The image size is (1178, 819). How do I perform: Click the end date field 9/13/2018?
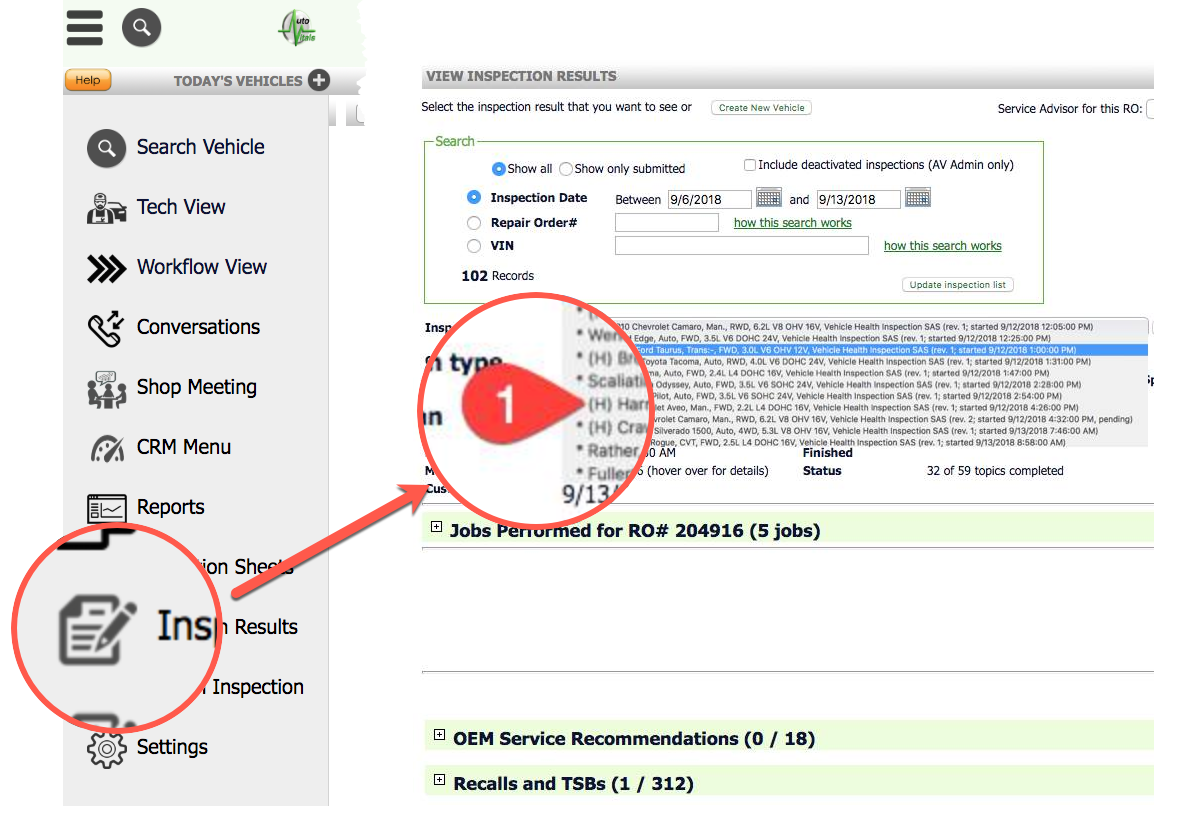(x=858, y=200)
